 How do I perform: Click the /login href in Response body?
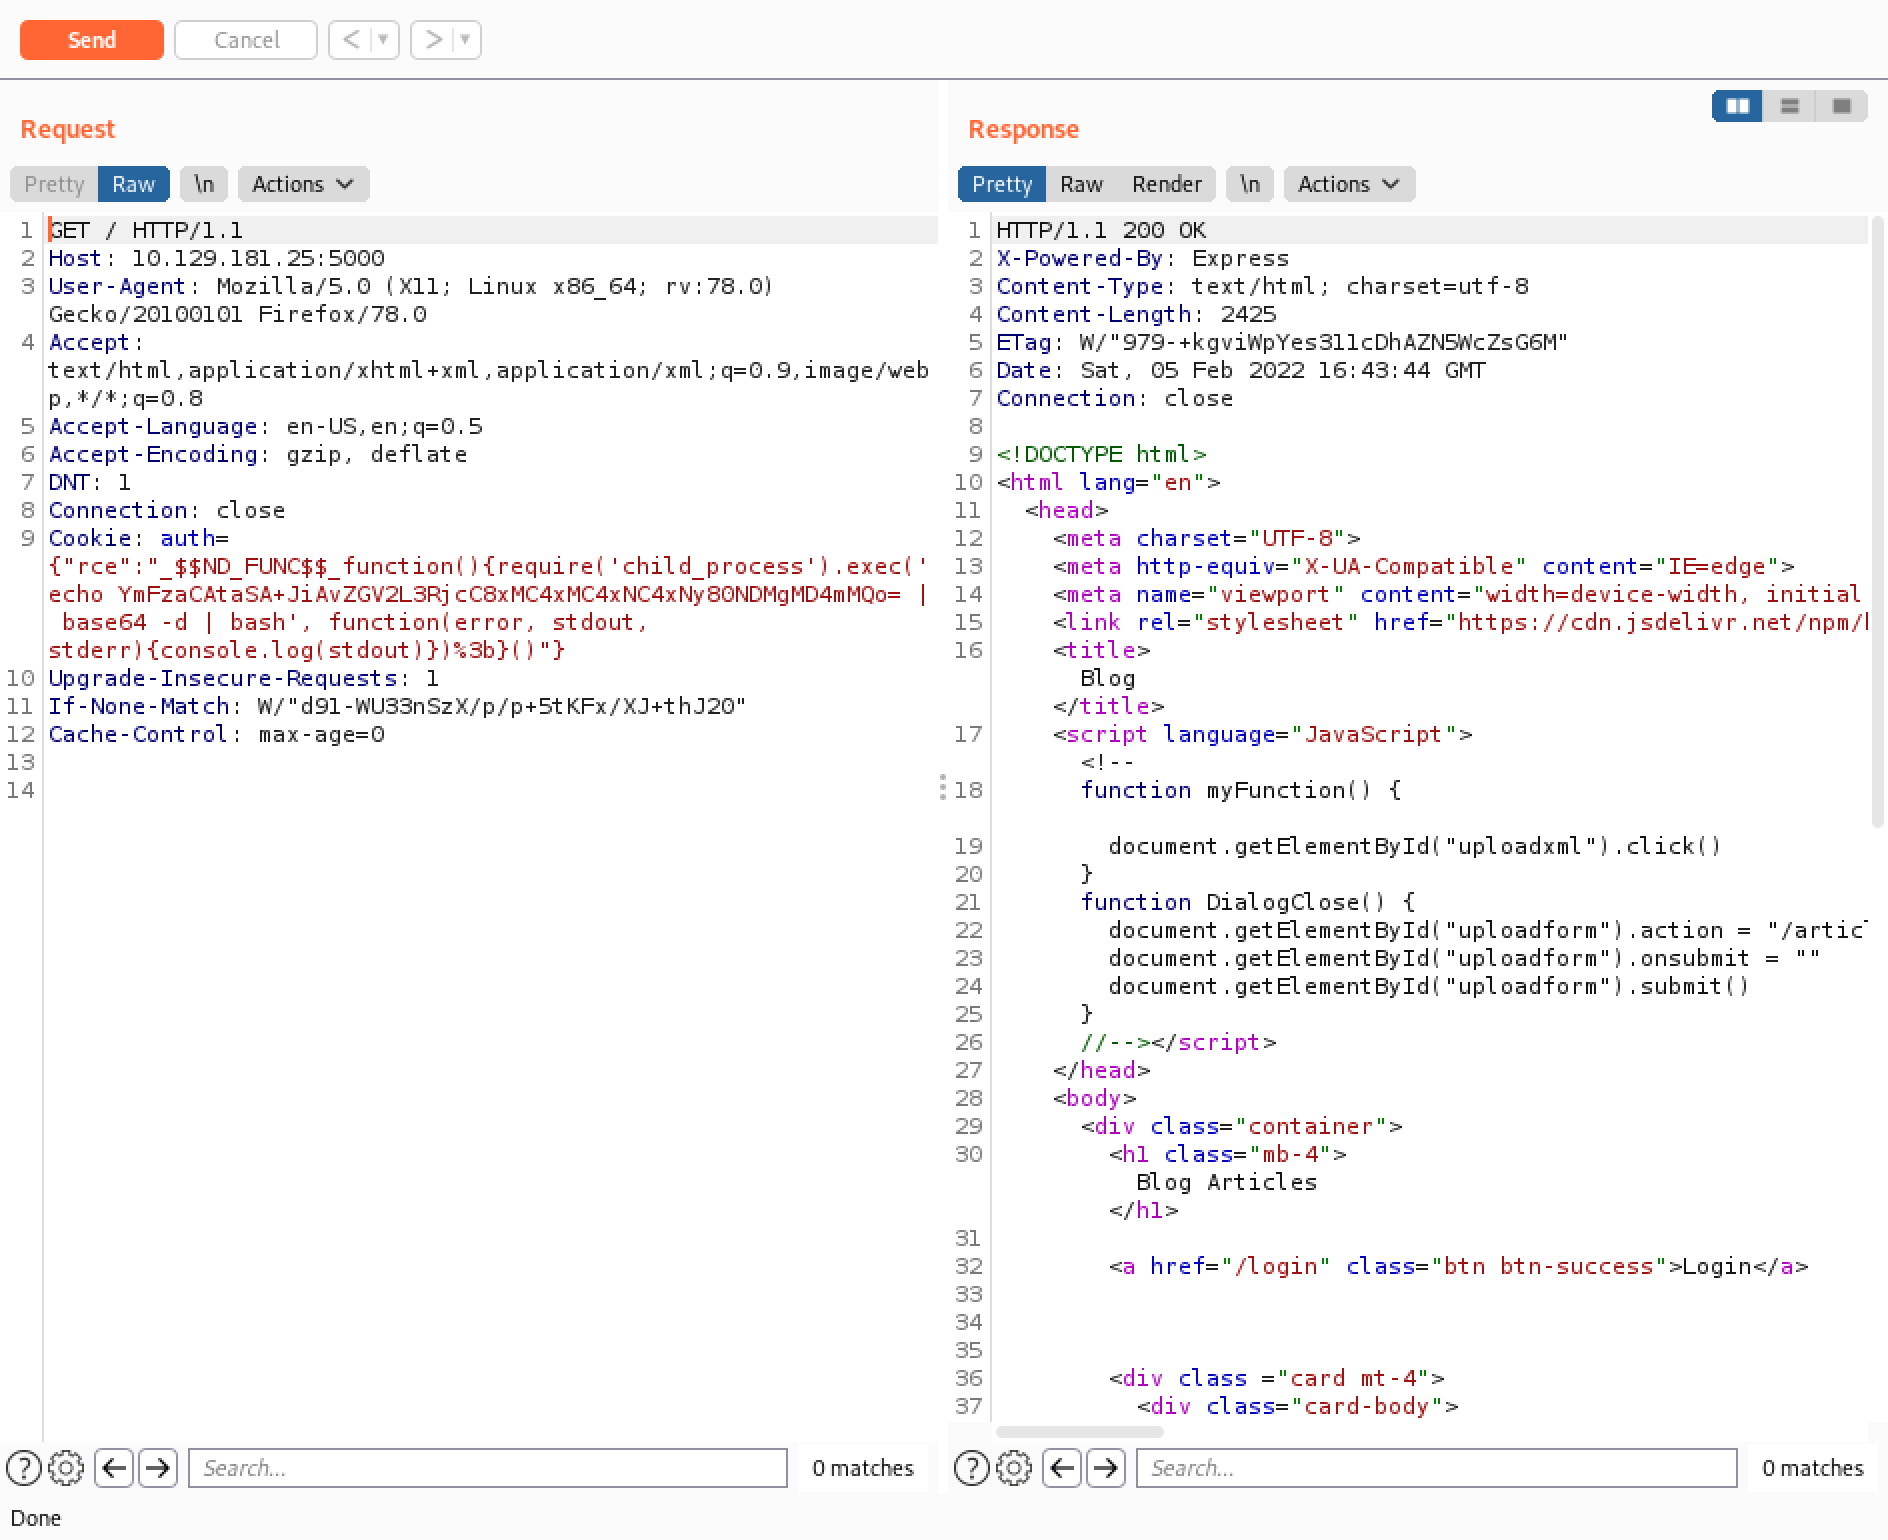pyautogui.click(x=1275, y=1266)
